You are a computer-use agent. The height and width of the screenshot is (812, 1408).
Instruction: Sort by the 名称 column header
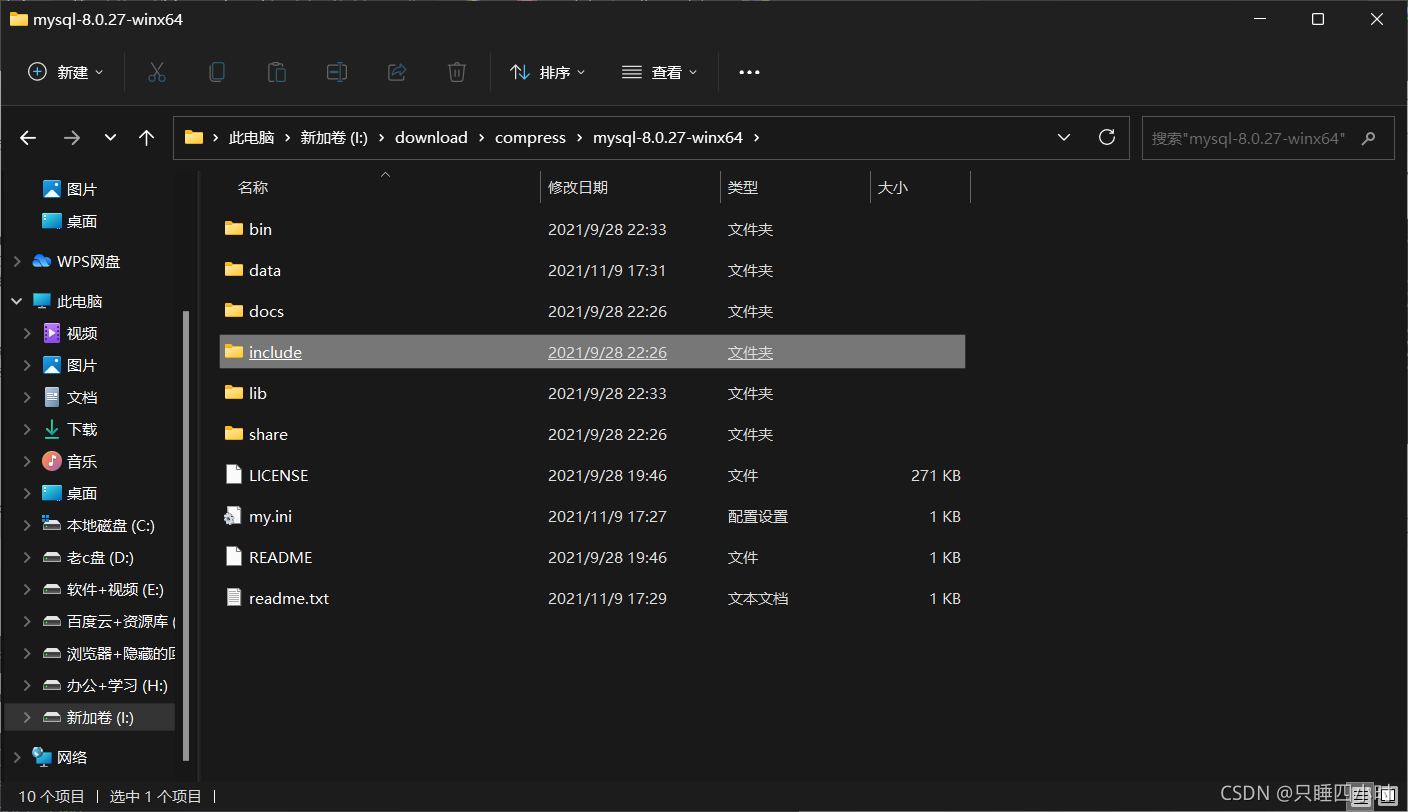point(253,187)
